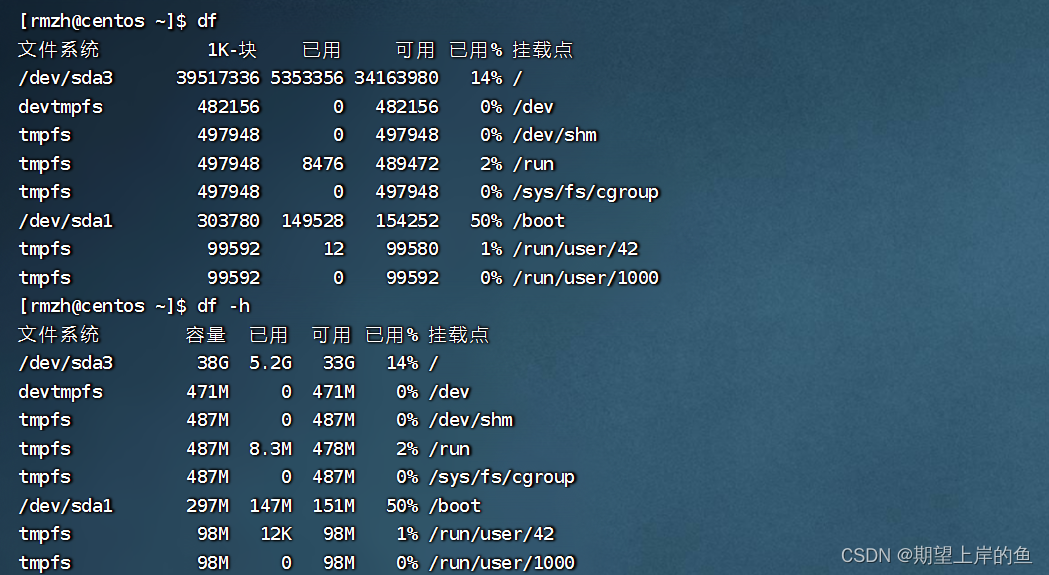Screen dimensions: 1049x575
Task: Click the 38G capacity value
Action: tap(212, 363)
